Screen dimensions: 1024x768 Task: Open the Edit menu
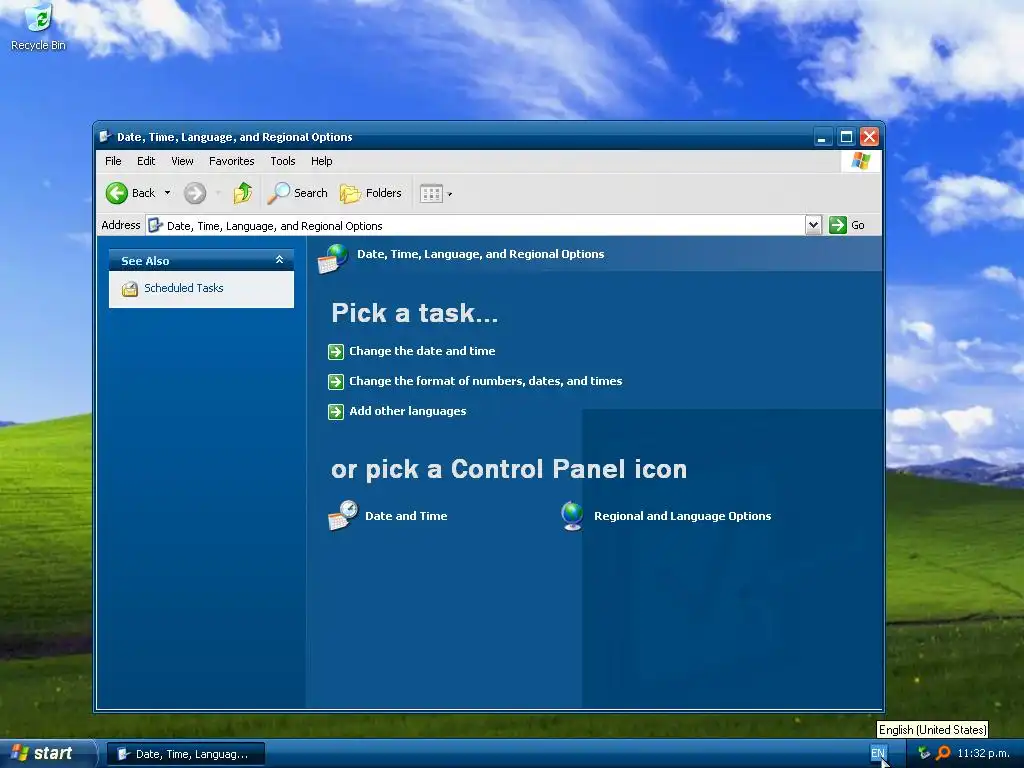146,161
